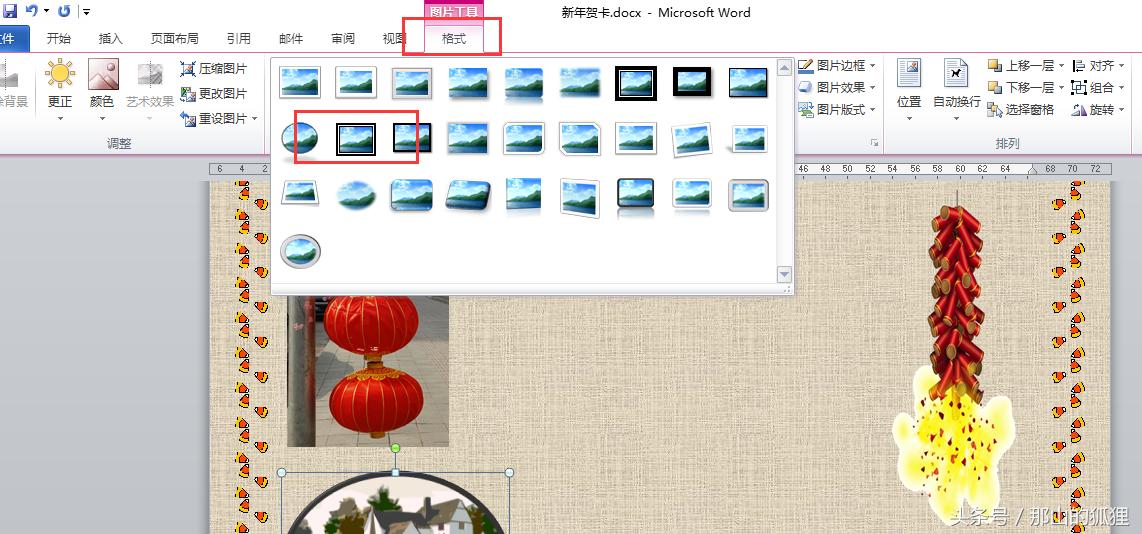Image resolution: width=1142 pixels, height=534 pixels.
Task: Click the gallery scroll up arrow
Action: coord(784,69)
